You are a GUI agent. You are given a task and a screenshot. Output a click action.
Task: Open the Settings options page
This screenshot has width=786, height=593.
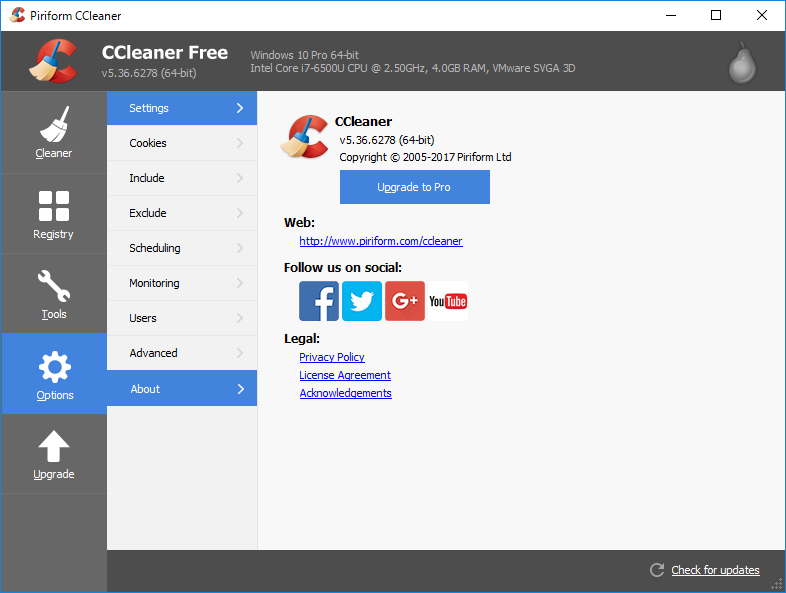(182, 108)
